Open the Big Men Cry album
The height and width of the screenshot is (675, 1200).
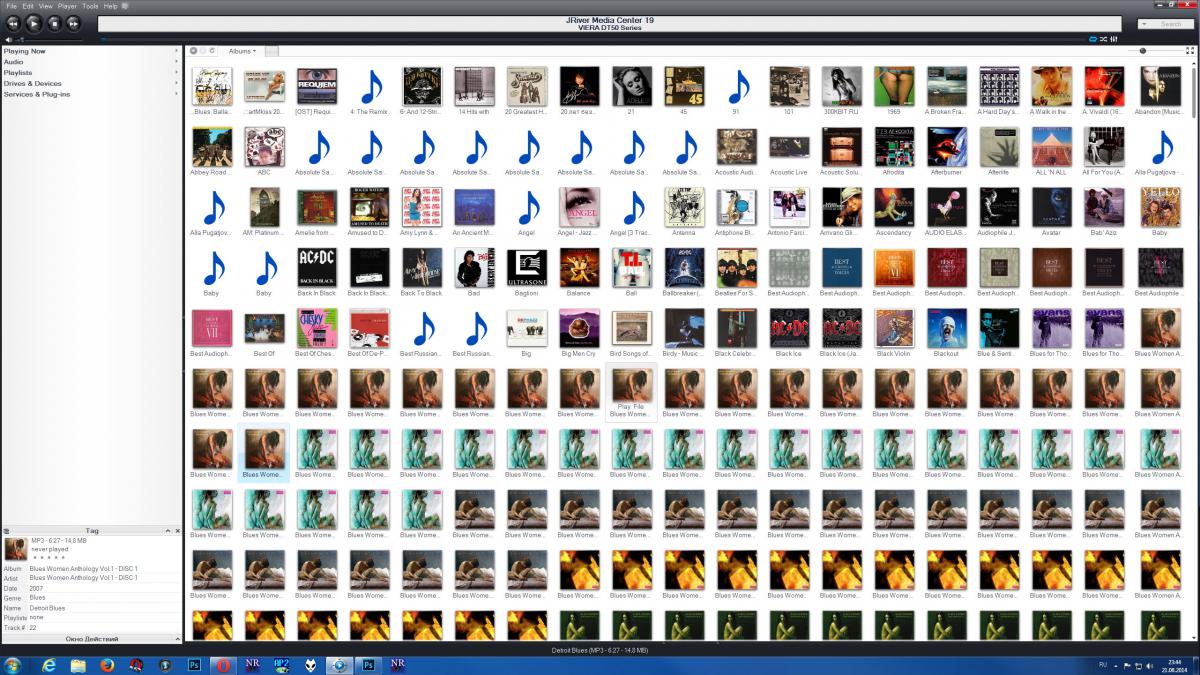coord(579,328)
